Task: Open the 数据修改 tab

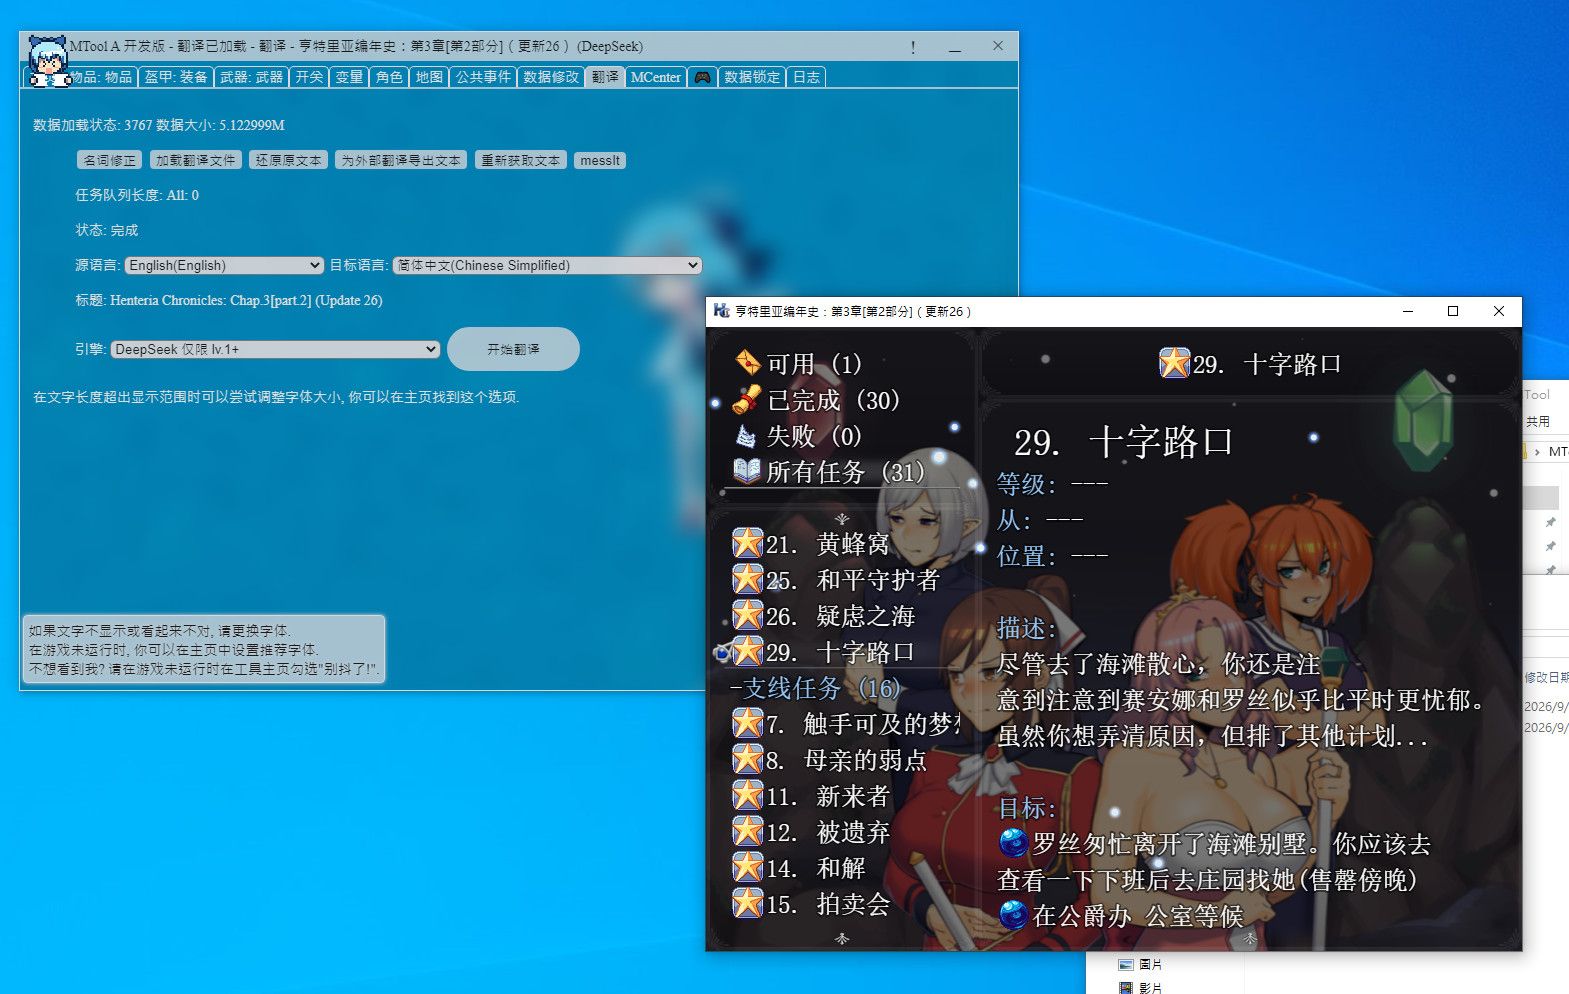Action: coord(551,77)
